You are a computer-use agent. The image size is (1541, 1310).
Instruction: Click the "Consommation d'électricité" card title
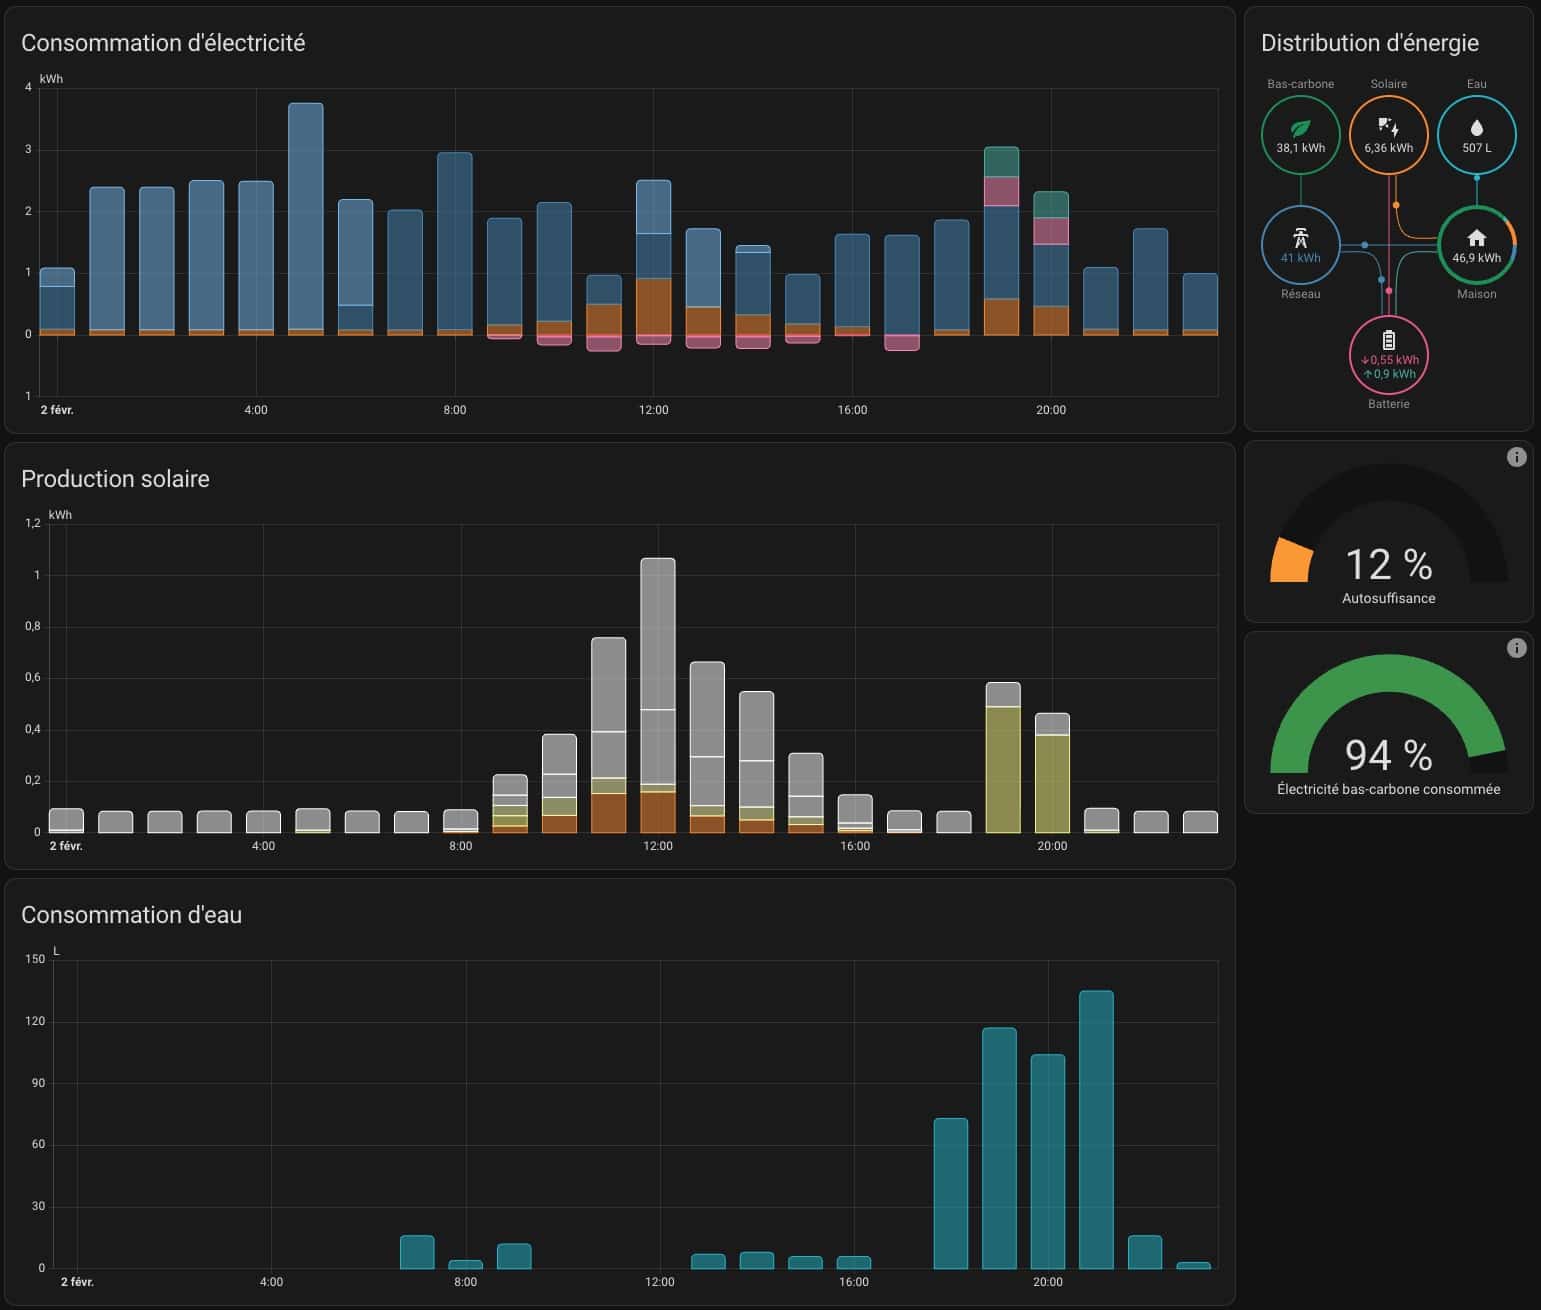click(163, 43)
